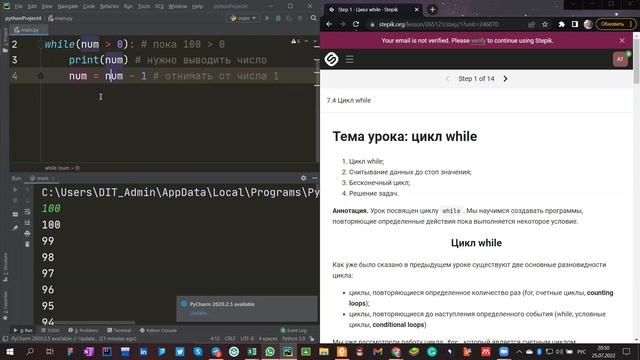This screenshot has height=360, width=640.
Task: Start the debugger with the bug icon in PyCharm
Action: pyautogui.click(x=278, y=18)
